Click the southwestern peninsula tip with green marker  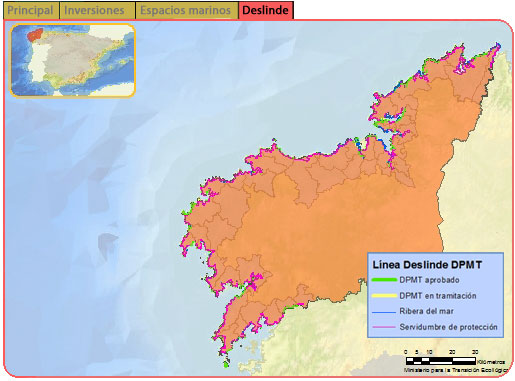pos(226,363)
